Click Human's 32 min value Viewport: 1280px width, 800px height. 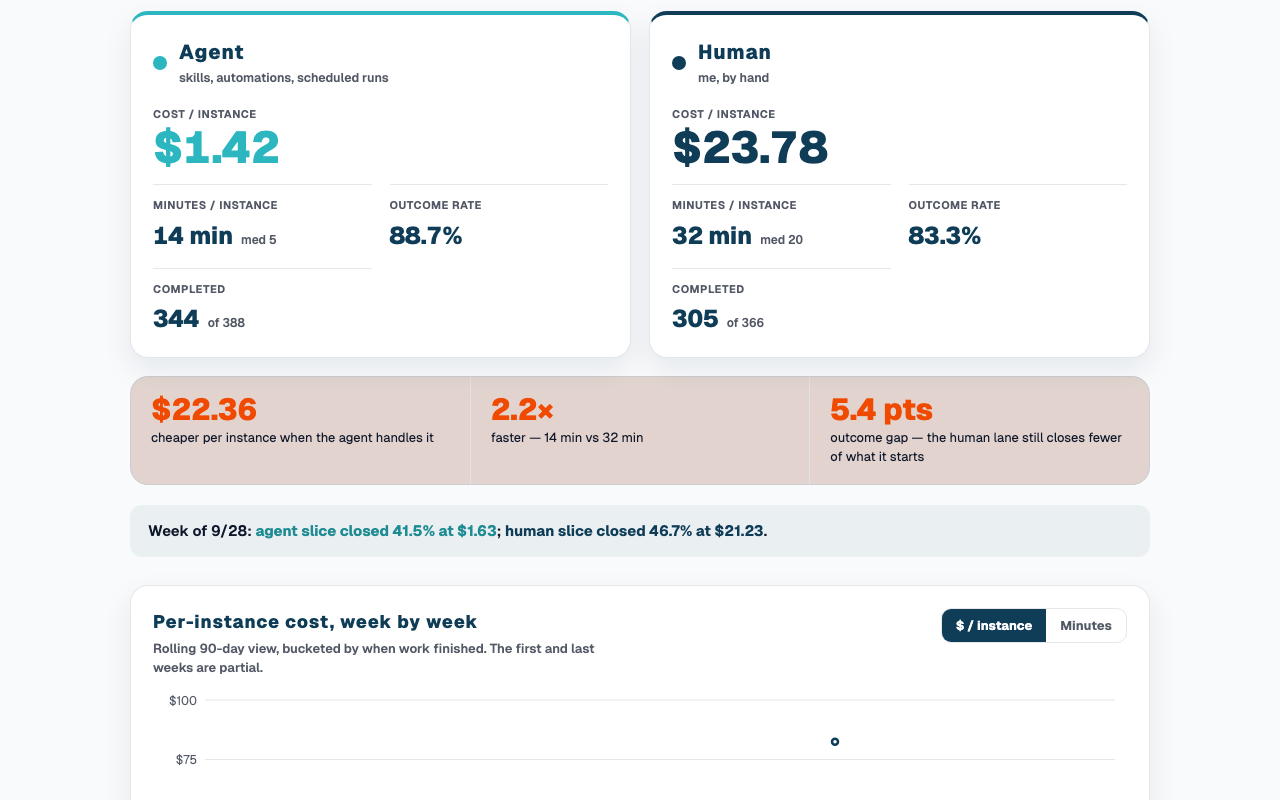[712, 236]
